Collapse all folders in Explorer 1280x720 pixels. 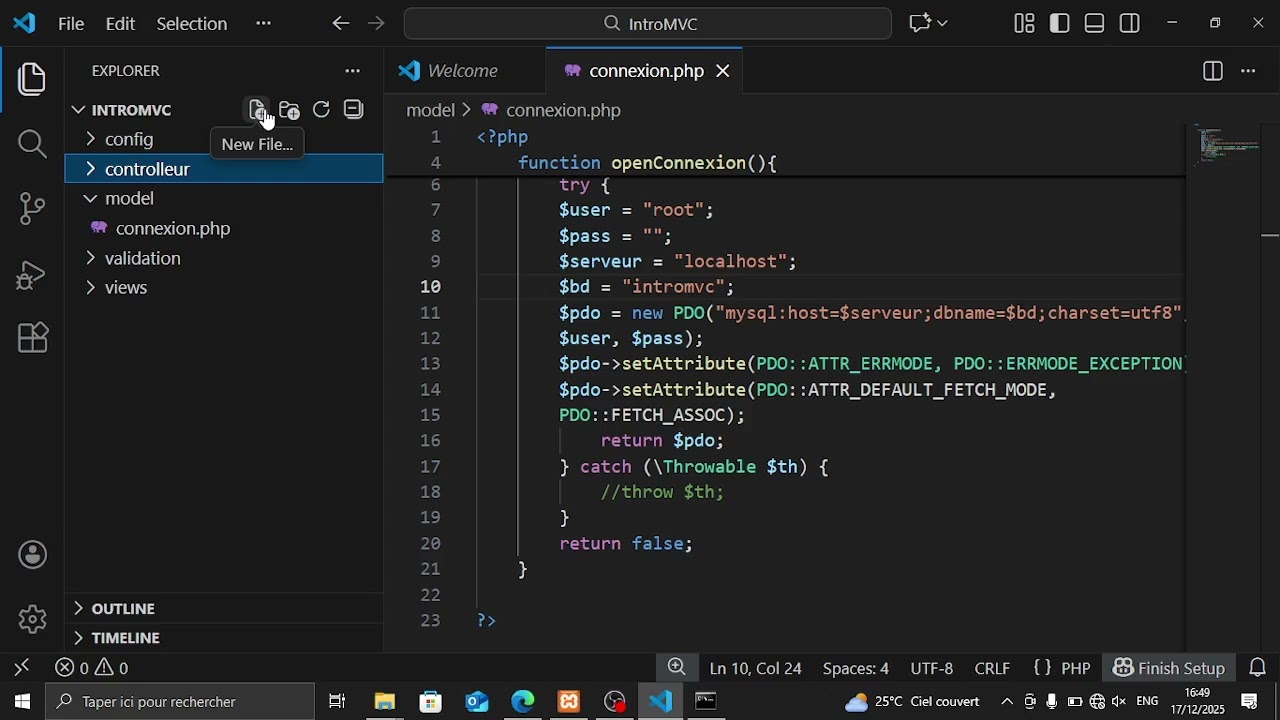[x=353, y=110]
